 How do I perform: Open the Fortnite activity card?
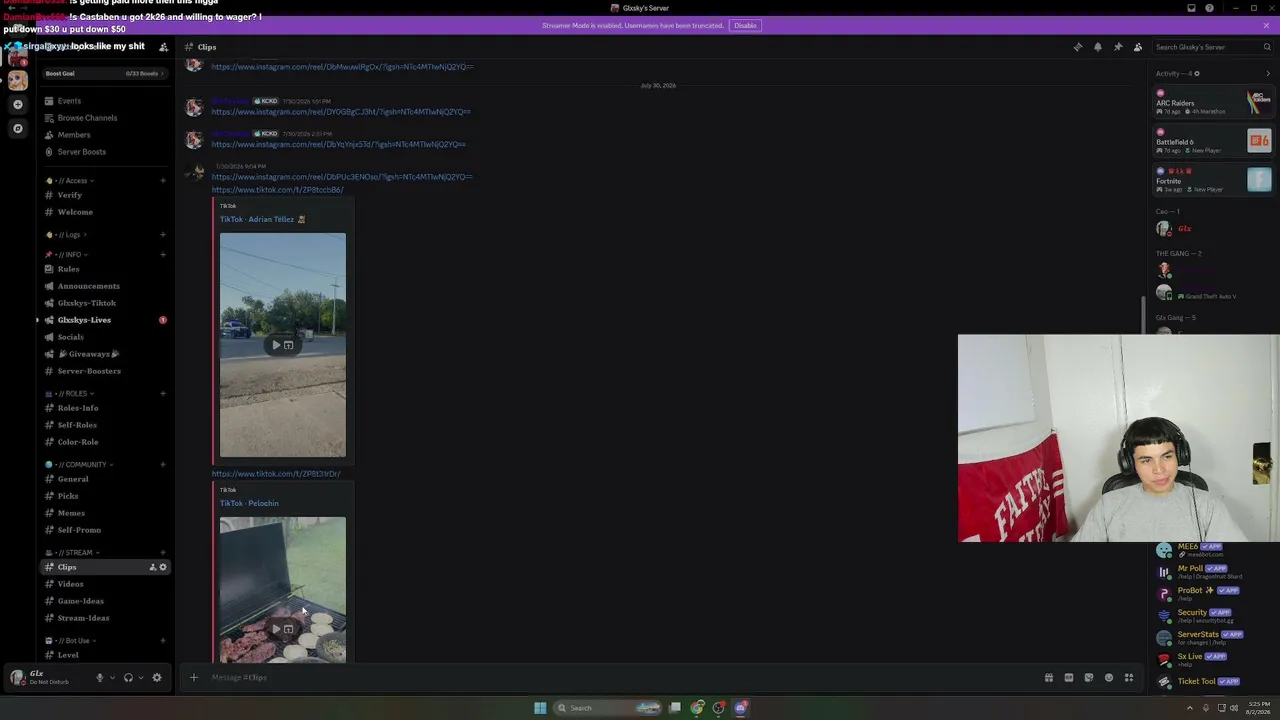point(1213,180)
